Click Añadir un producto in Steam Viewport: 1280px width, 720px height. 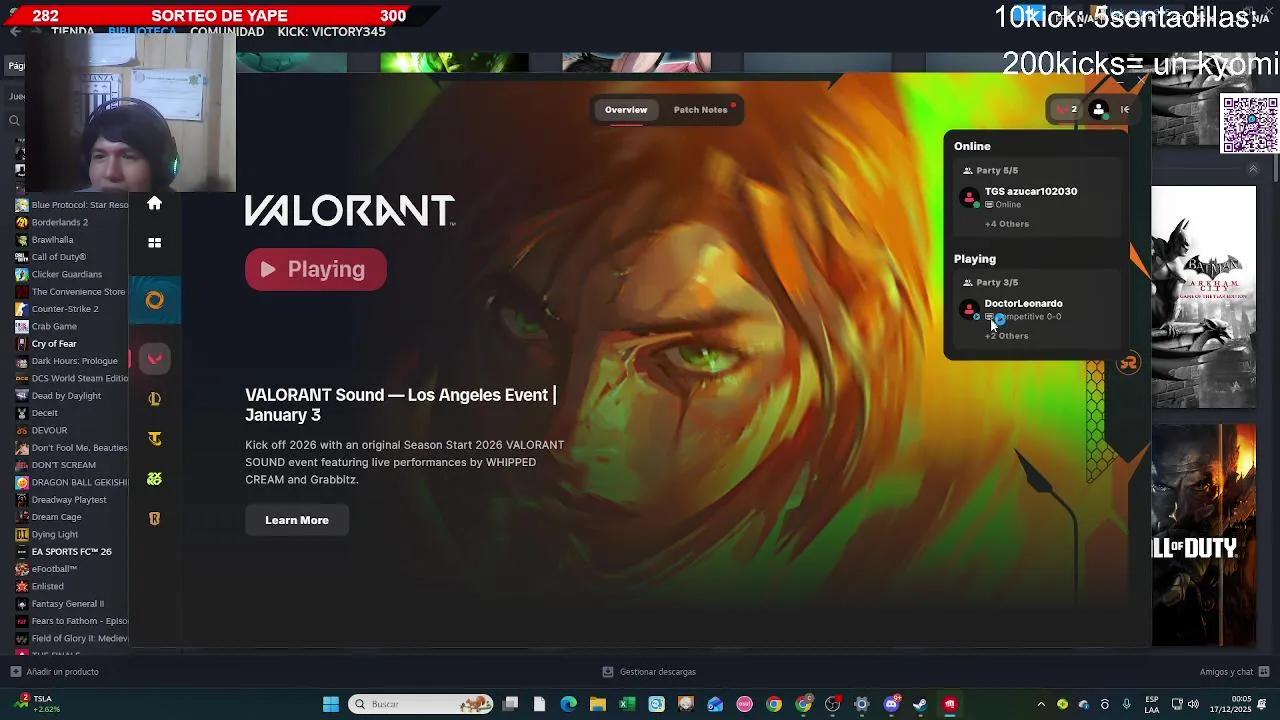[55, 672]
